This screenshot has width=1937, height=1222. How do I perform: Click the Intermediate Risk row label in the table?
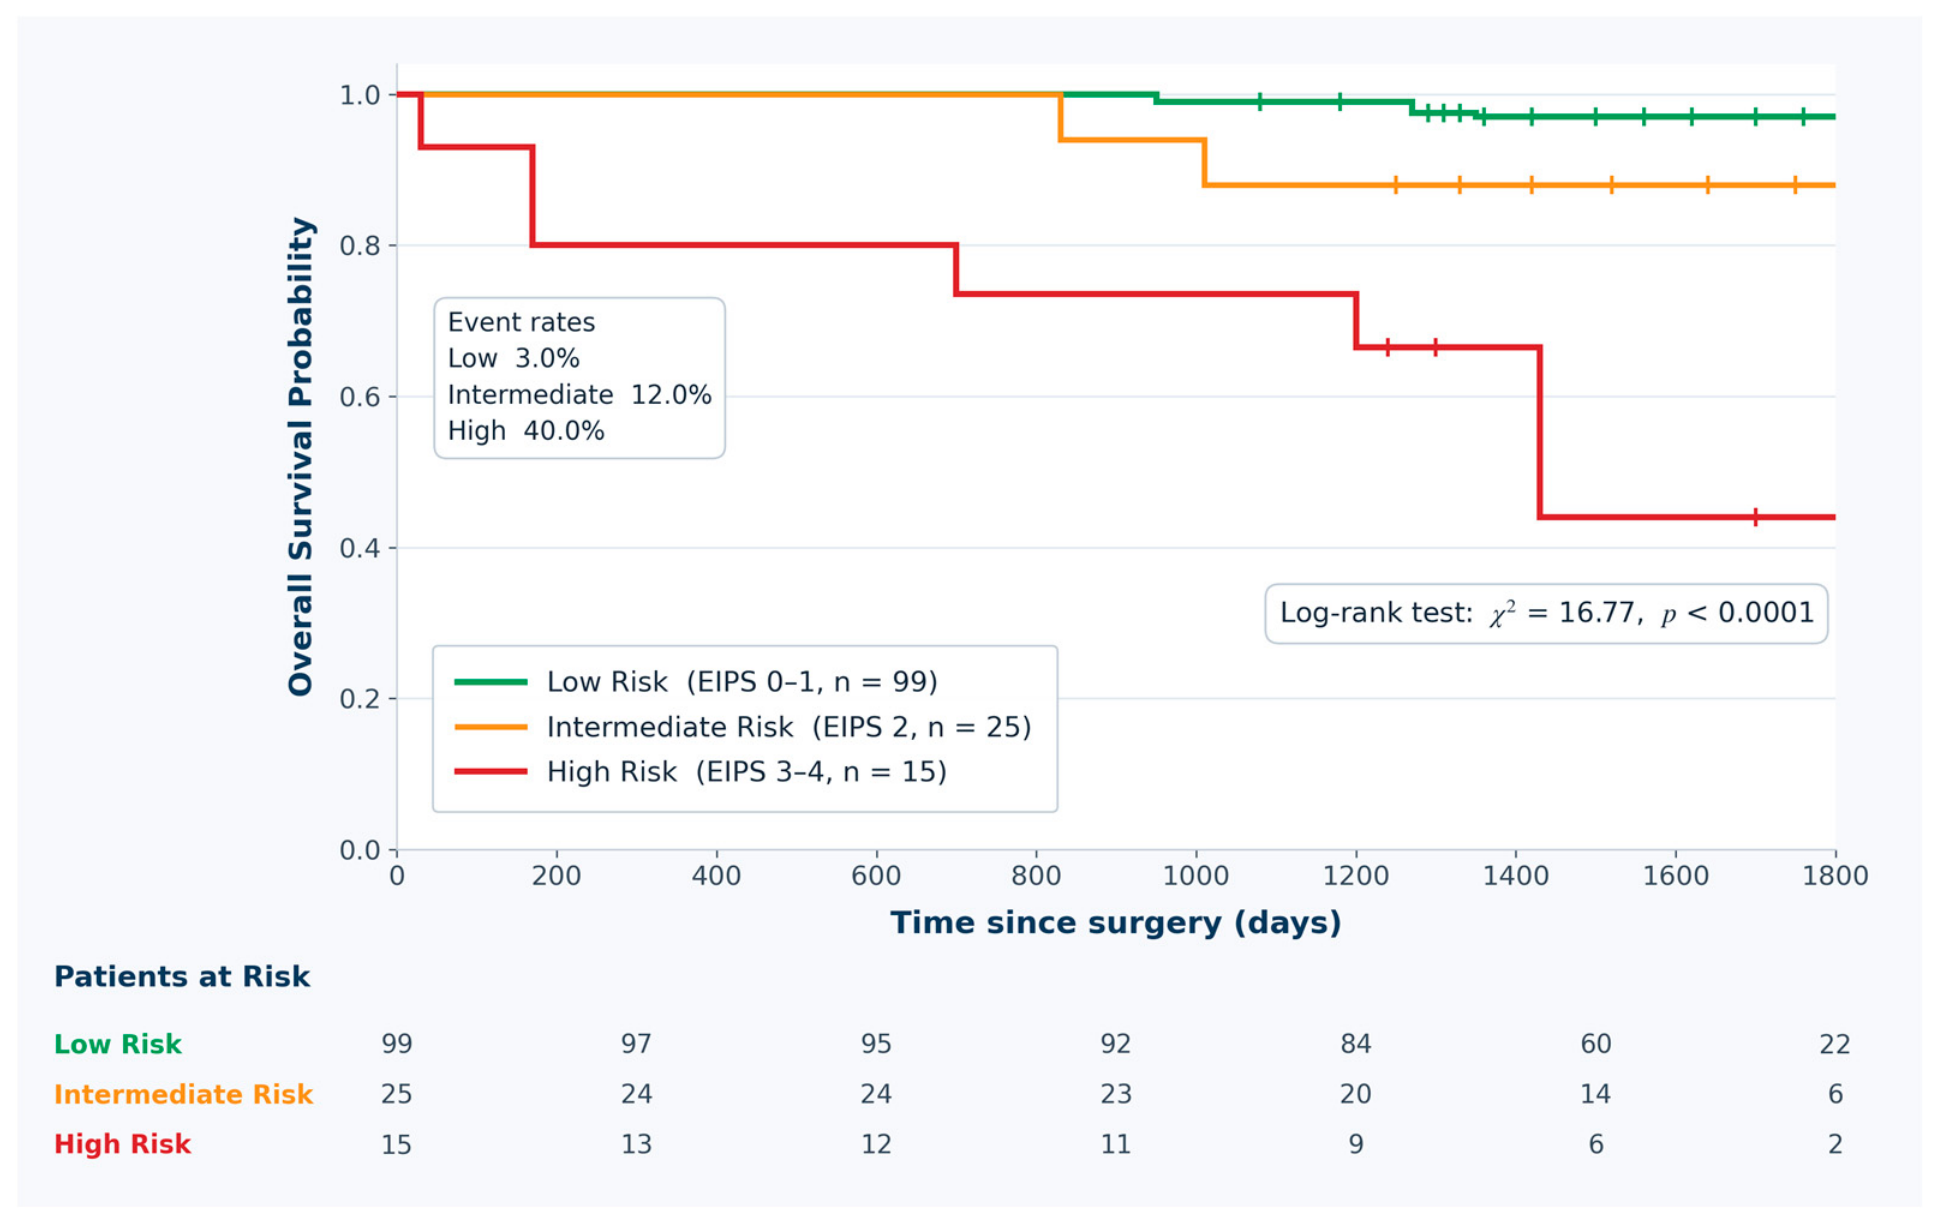tap(183, 1094)
